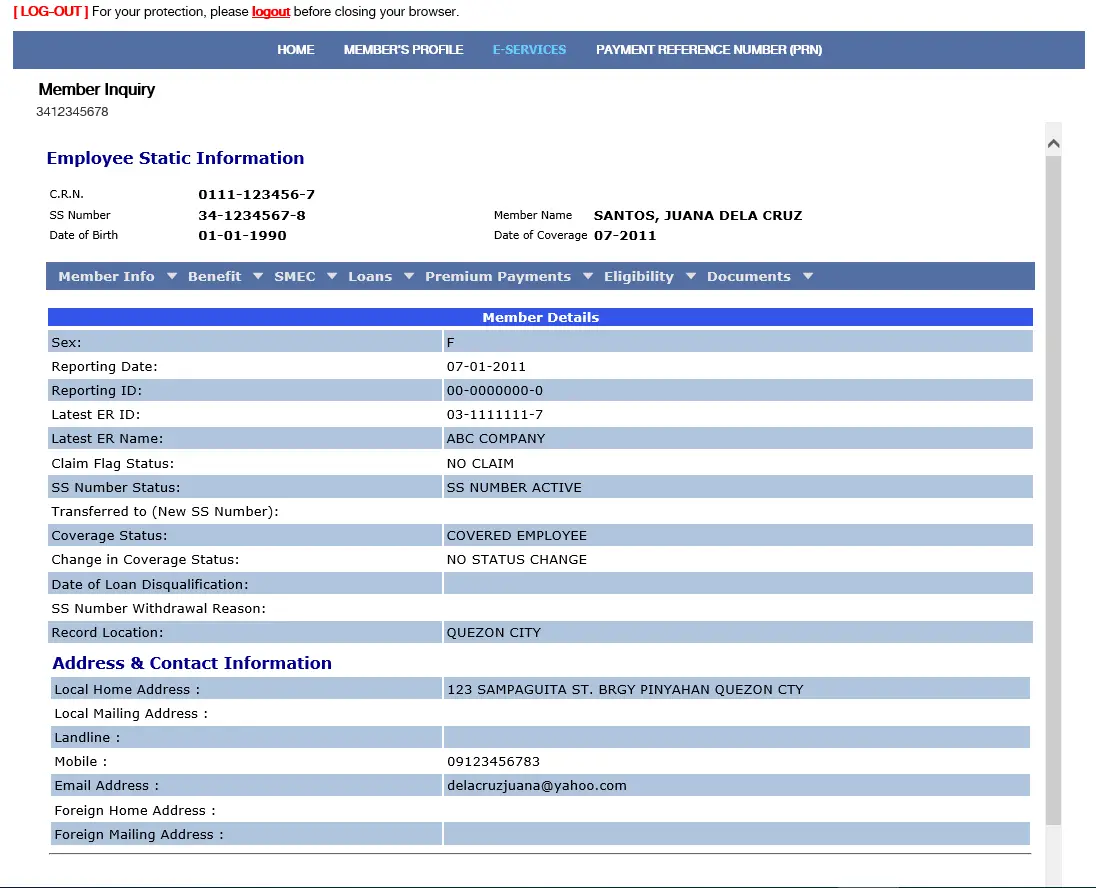Screen dimensions: 1096x888
Task: Expand the Member Info dropdown
Action: [x=106, y=276]
